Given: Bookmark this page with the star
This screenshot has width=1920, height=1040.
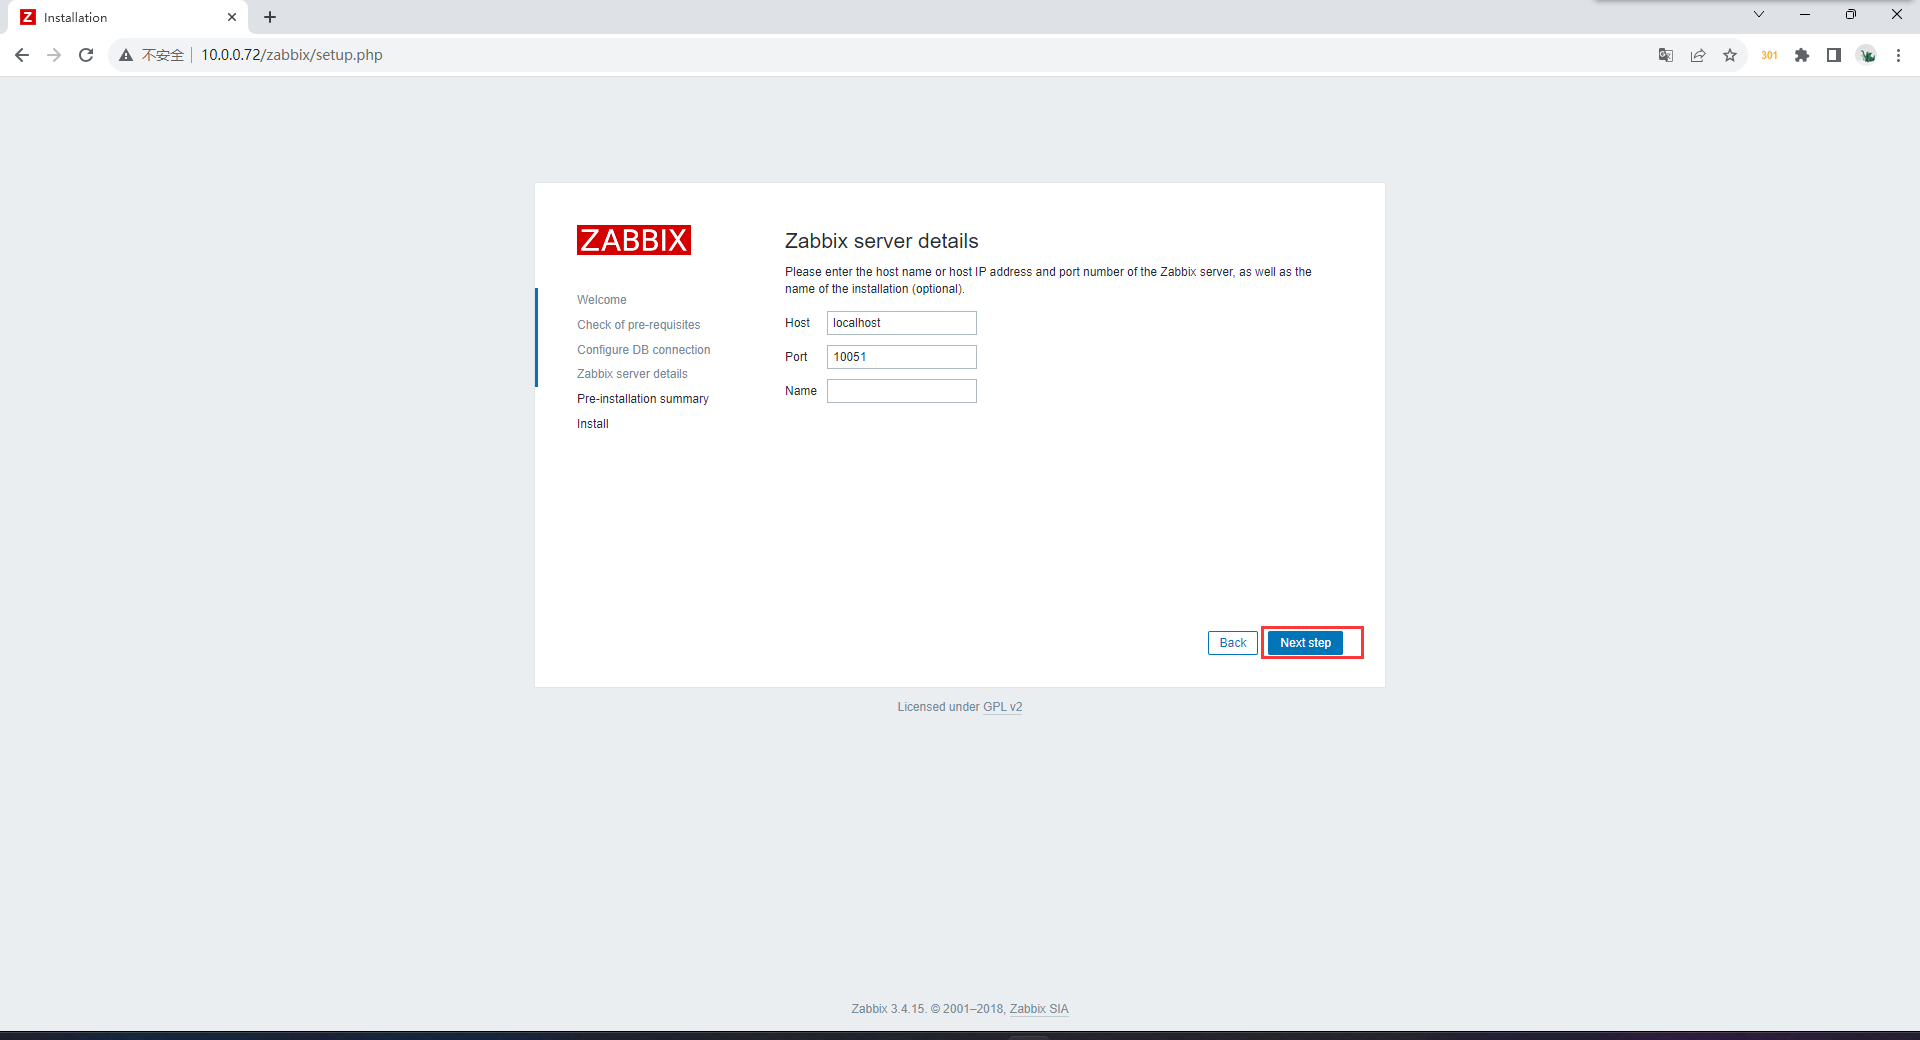Looking at the screenshot, I should point(1730,55).
